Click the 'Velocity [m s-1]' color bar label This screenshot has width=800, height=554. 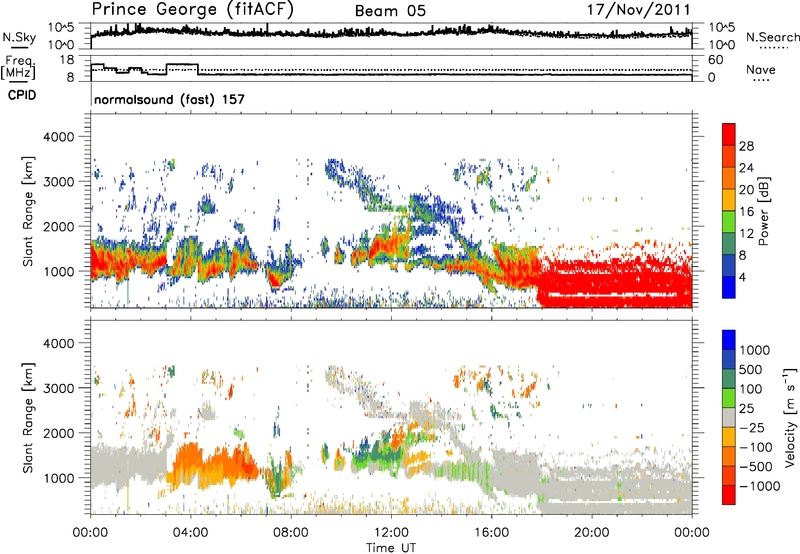(x=790, y=417)
